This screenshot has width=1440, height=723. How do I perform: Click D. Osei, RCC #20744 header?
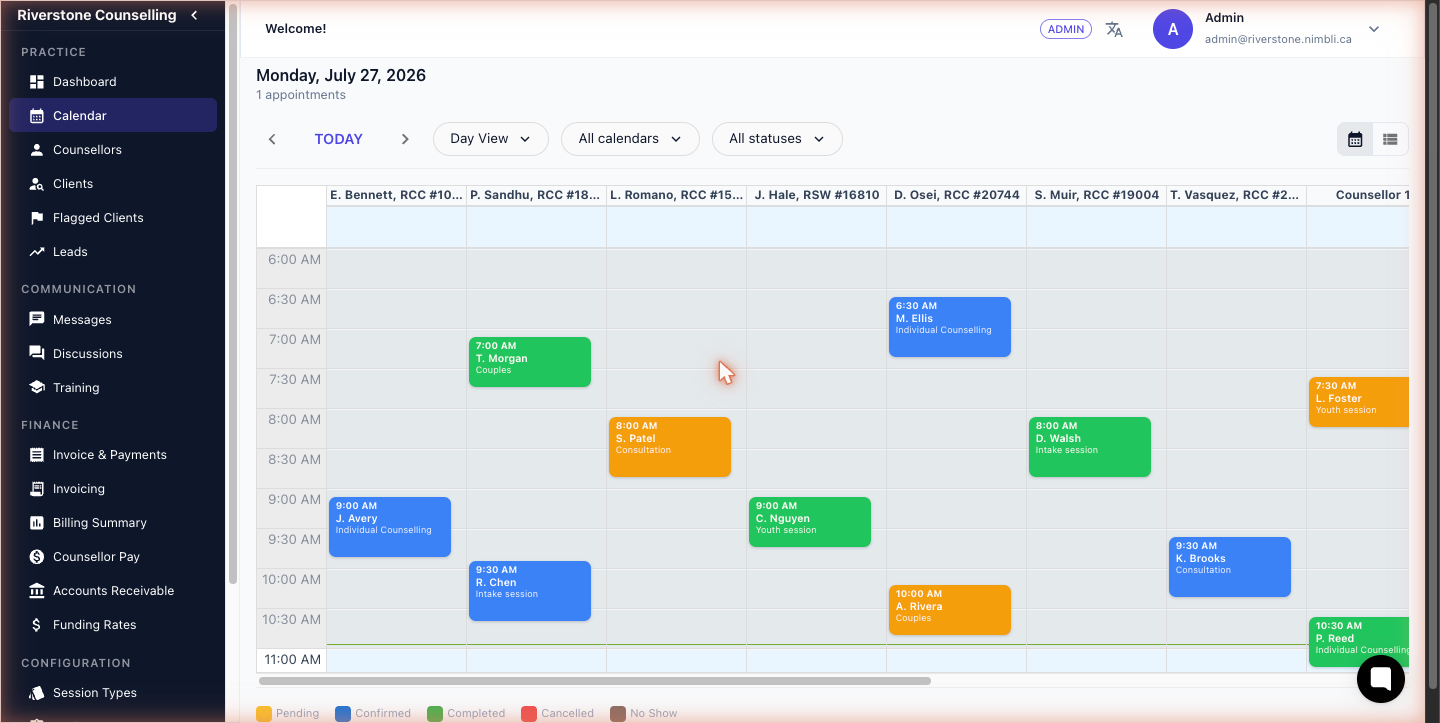(x=957, y=195)
